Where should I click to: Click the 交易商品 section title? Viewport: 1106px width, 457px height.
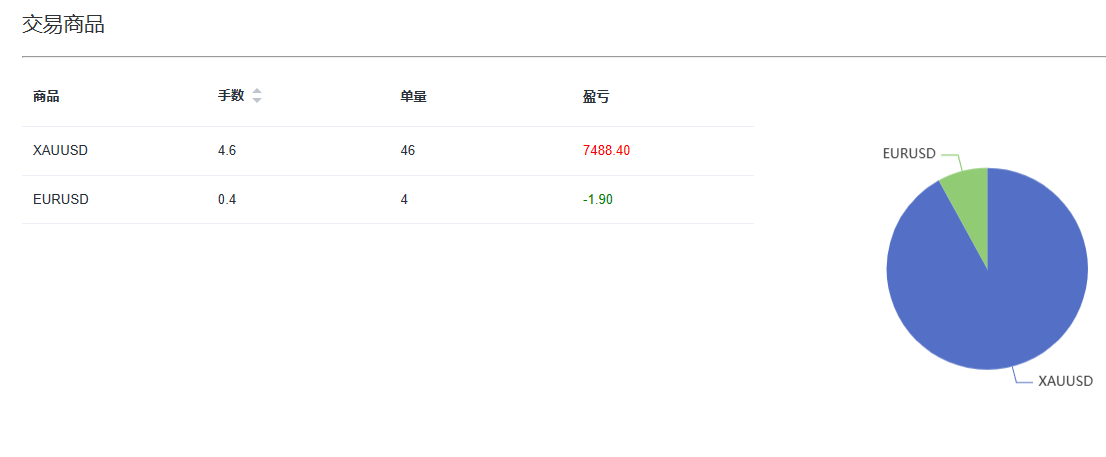[x=63, y=25]
